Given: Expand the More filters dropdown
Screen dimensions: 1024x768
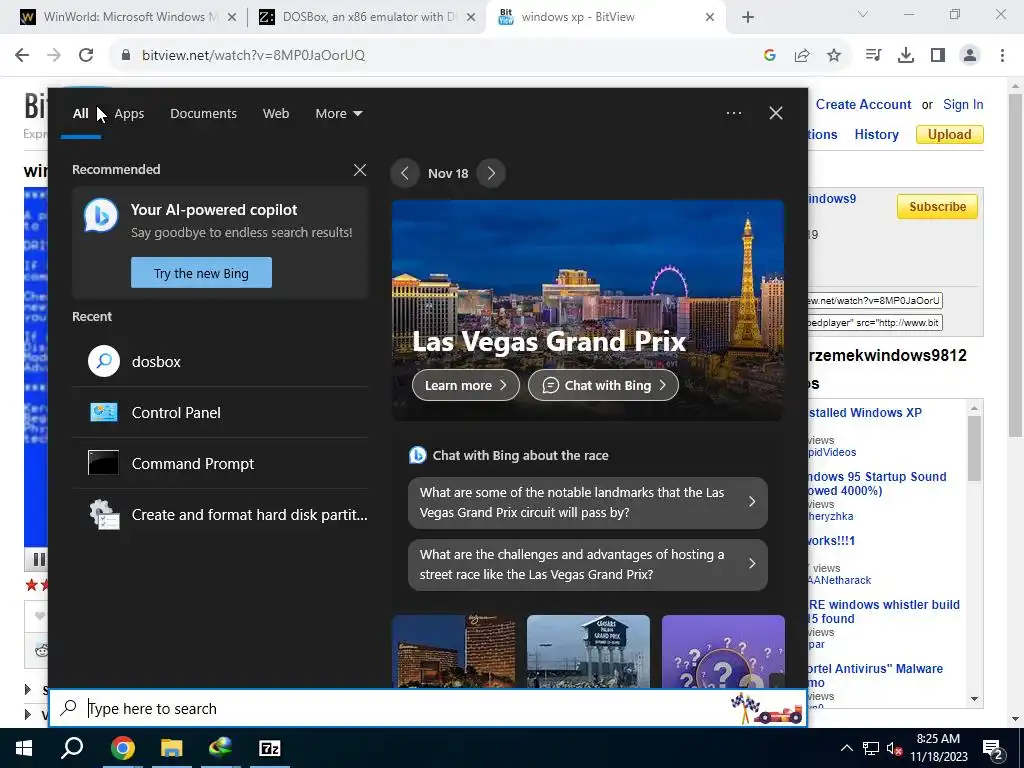Looking at the screenshot, I should coord(338,114).
